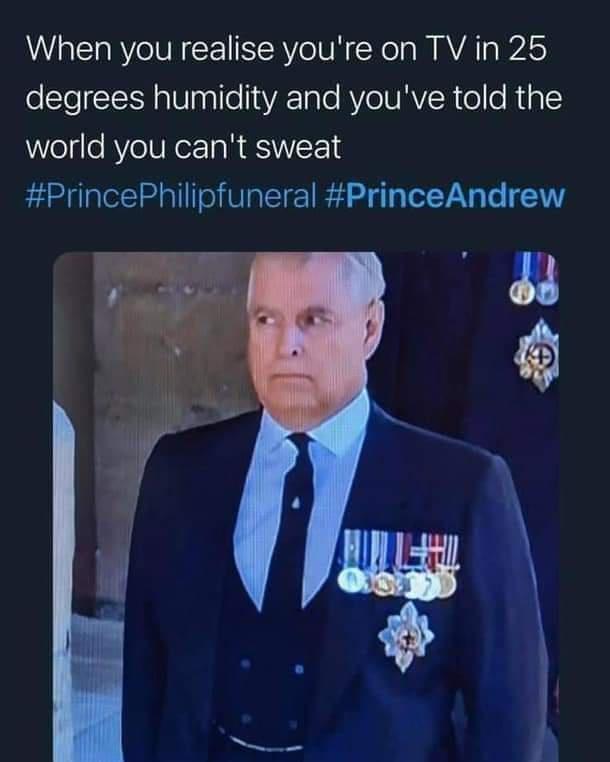This screenshot has width=610, height=762.
Task: Click the word "humidity" in the tweet
Action: pyautogui.click(x=214, y=99)
